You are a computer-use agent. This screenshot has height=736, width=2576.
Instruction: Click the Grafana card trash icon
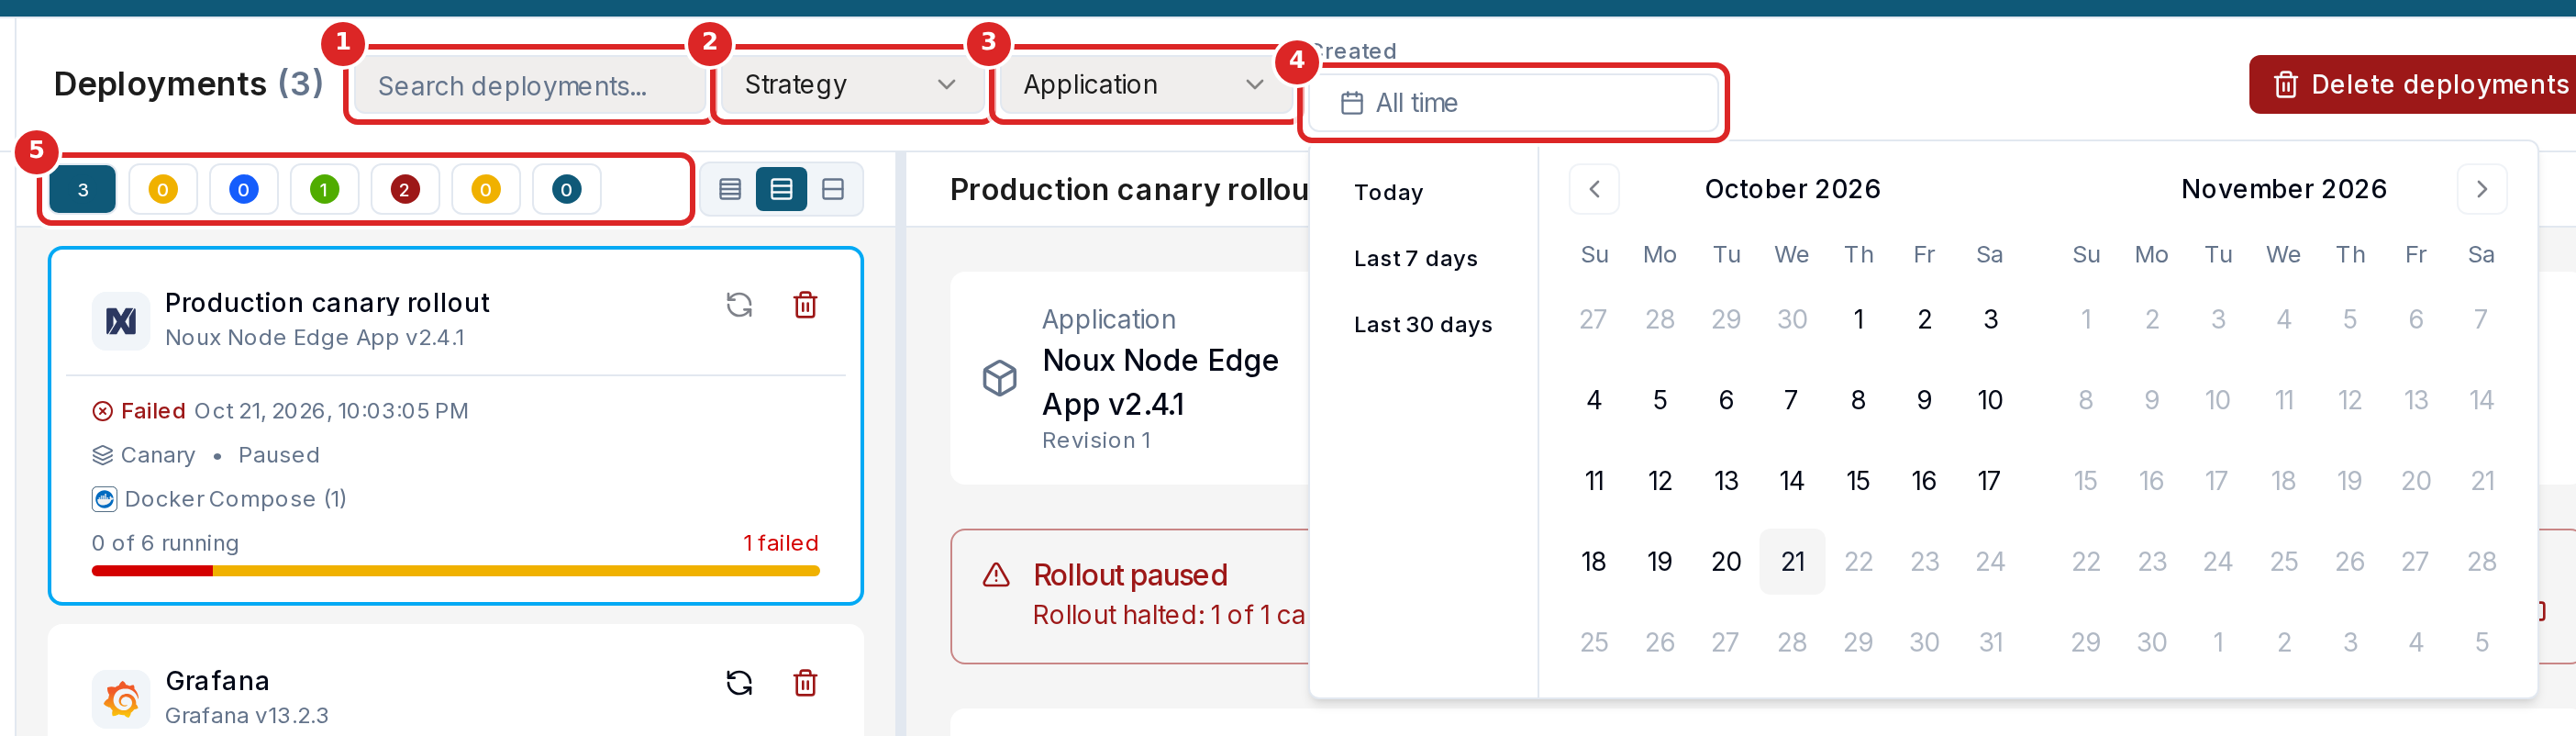[805, 683]
